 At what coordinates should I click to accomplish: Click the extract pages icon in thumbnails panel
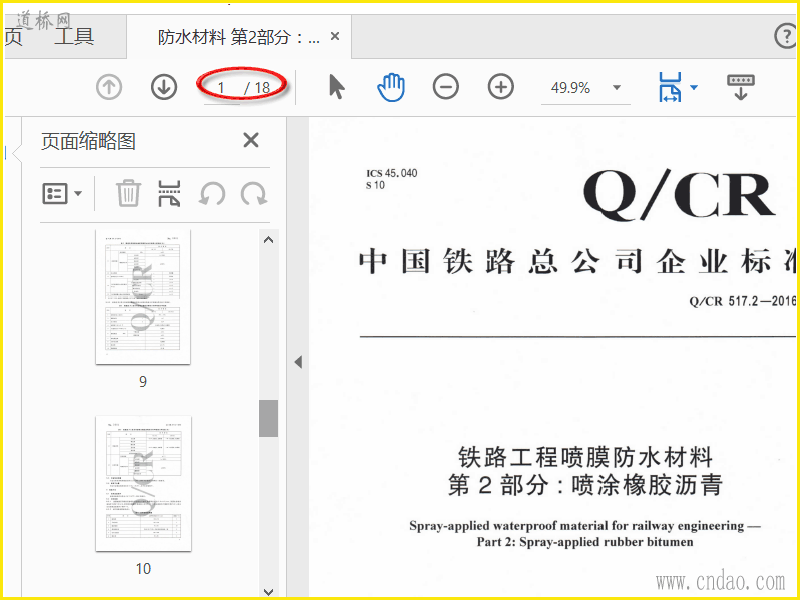(170, 193)
